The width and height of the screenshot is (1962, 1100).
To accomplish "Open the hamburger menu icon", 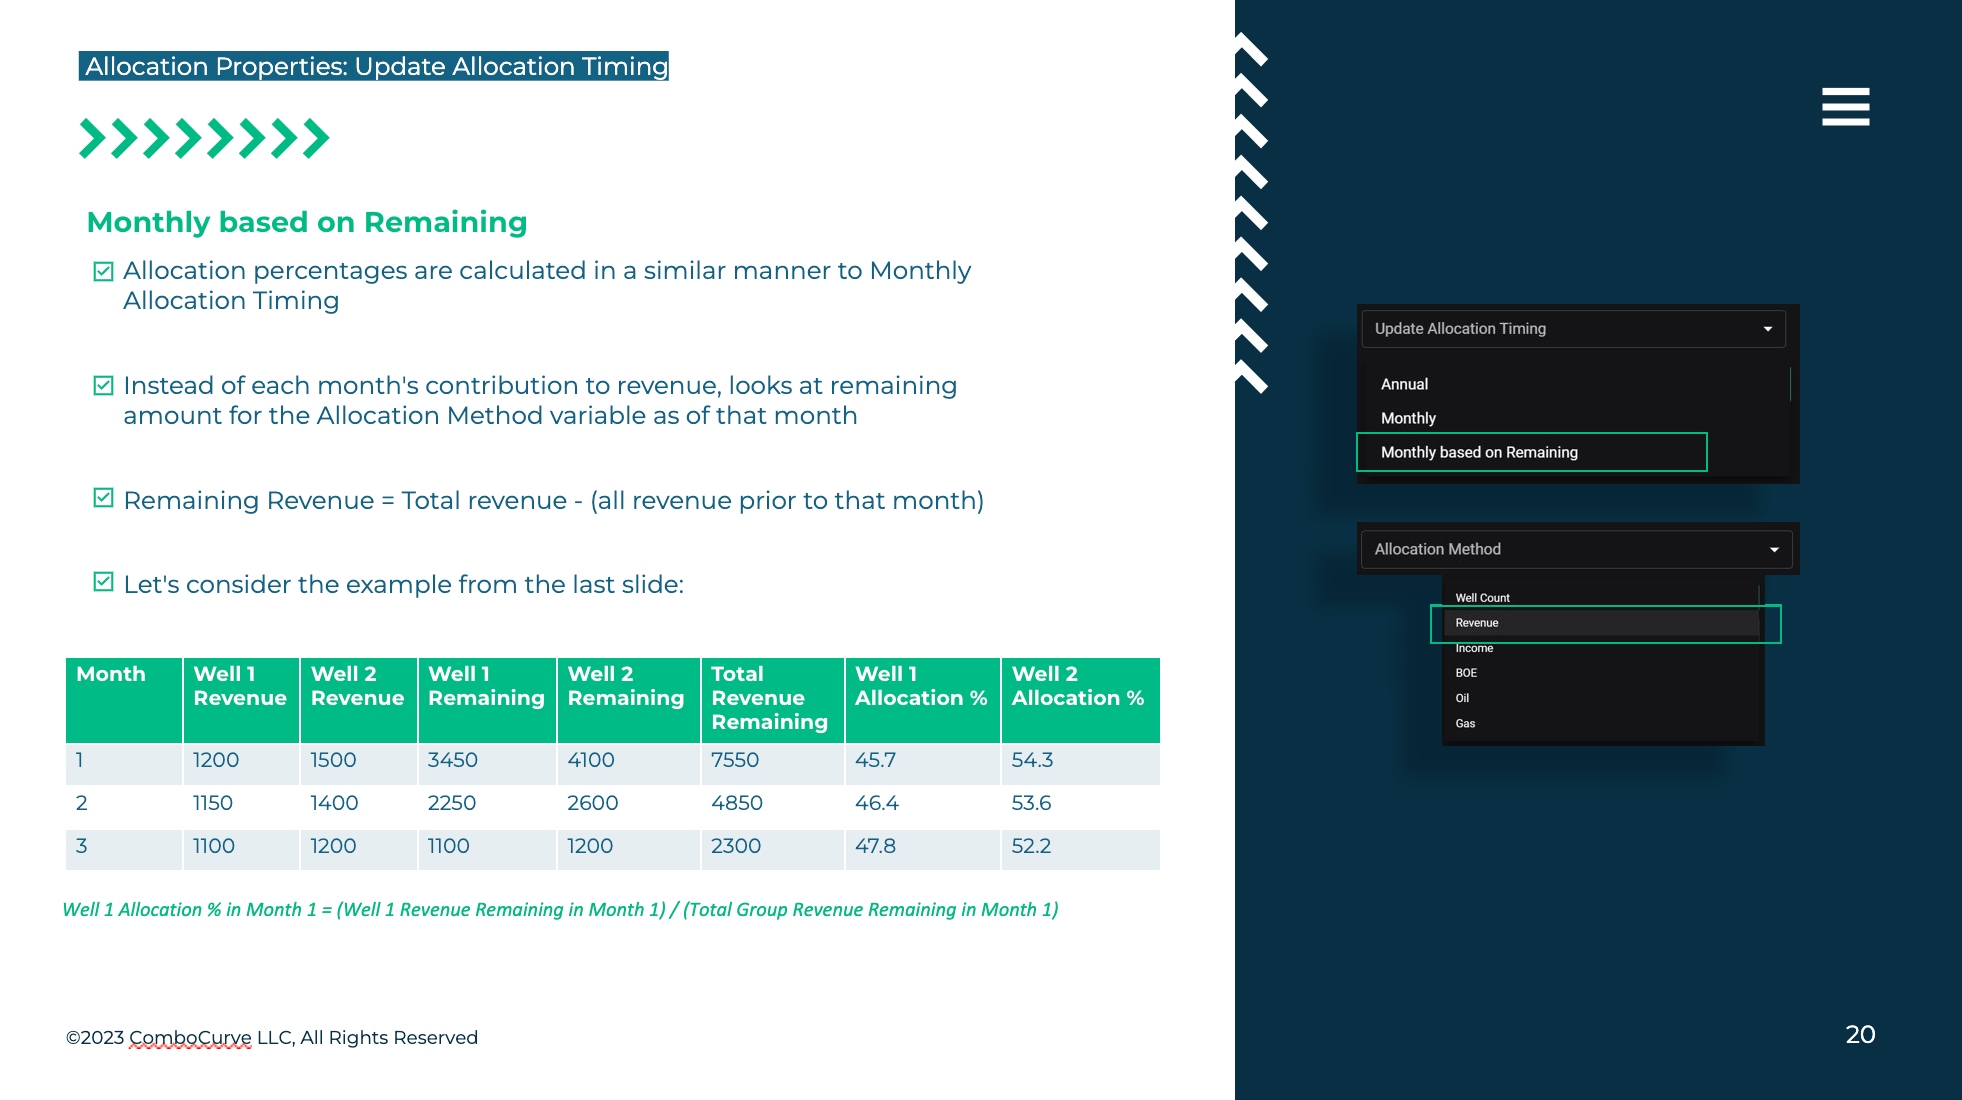I will (1845, 107).
